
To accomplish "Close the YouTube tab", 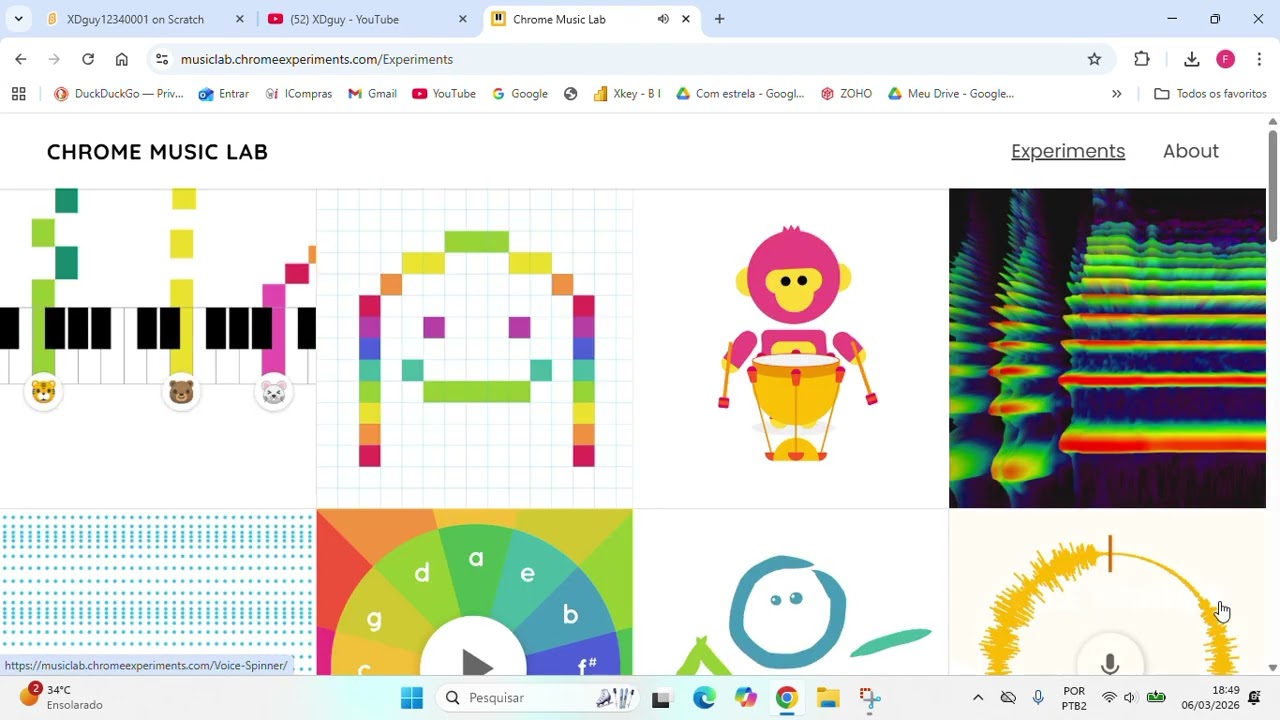I will tap(462, 19).
